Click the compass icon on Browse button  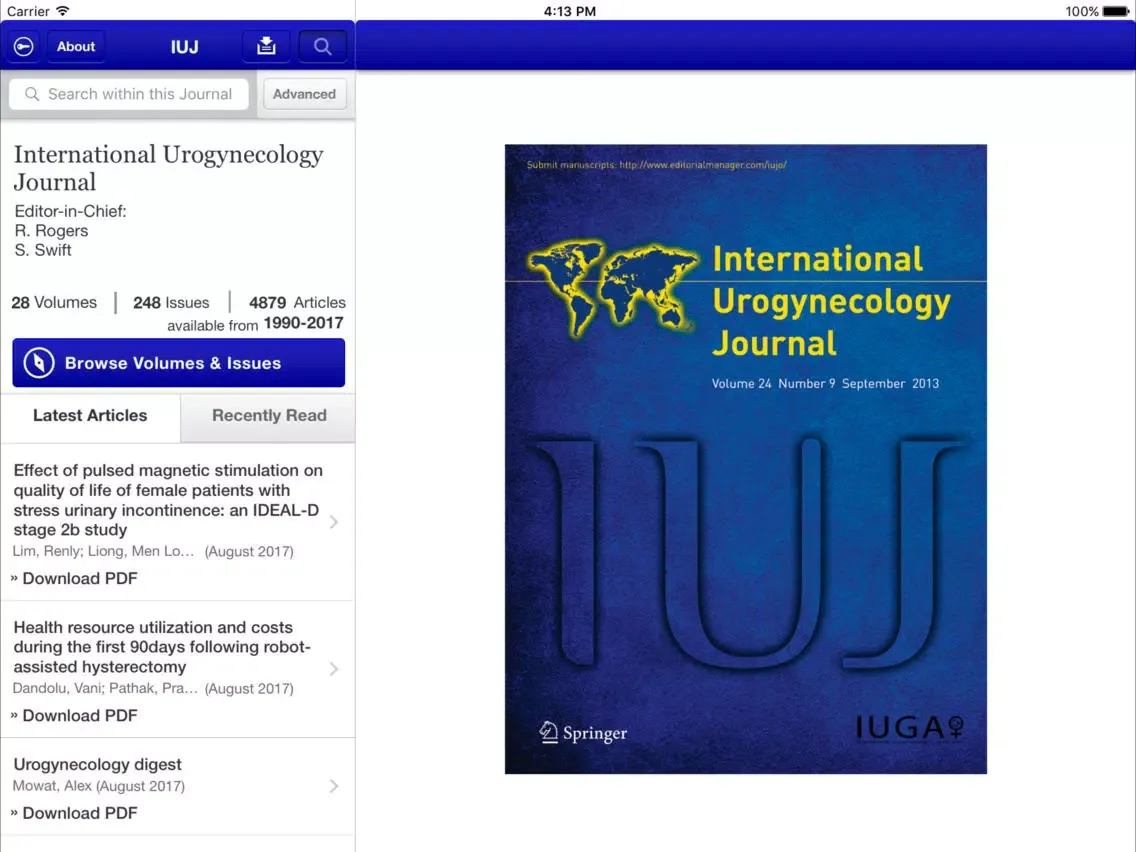pos(39,363)
